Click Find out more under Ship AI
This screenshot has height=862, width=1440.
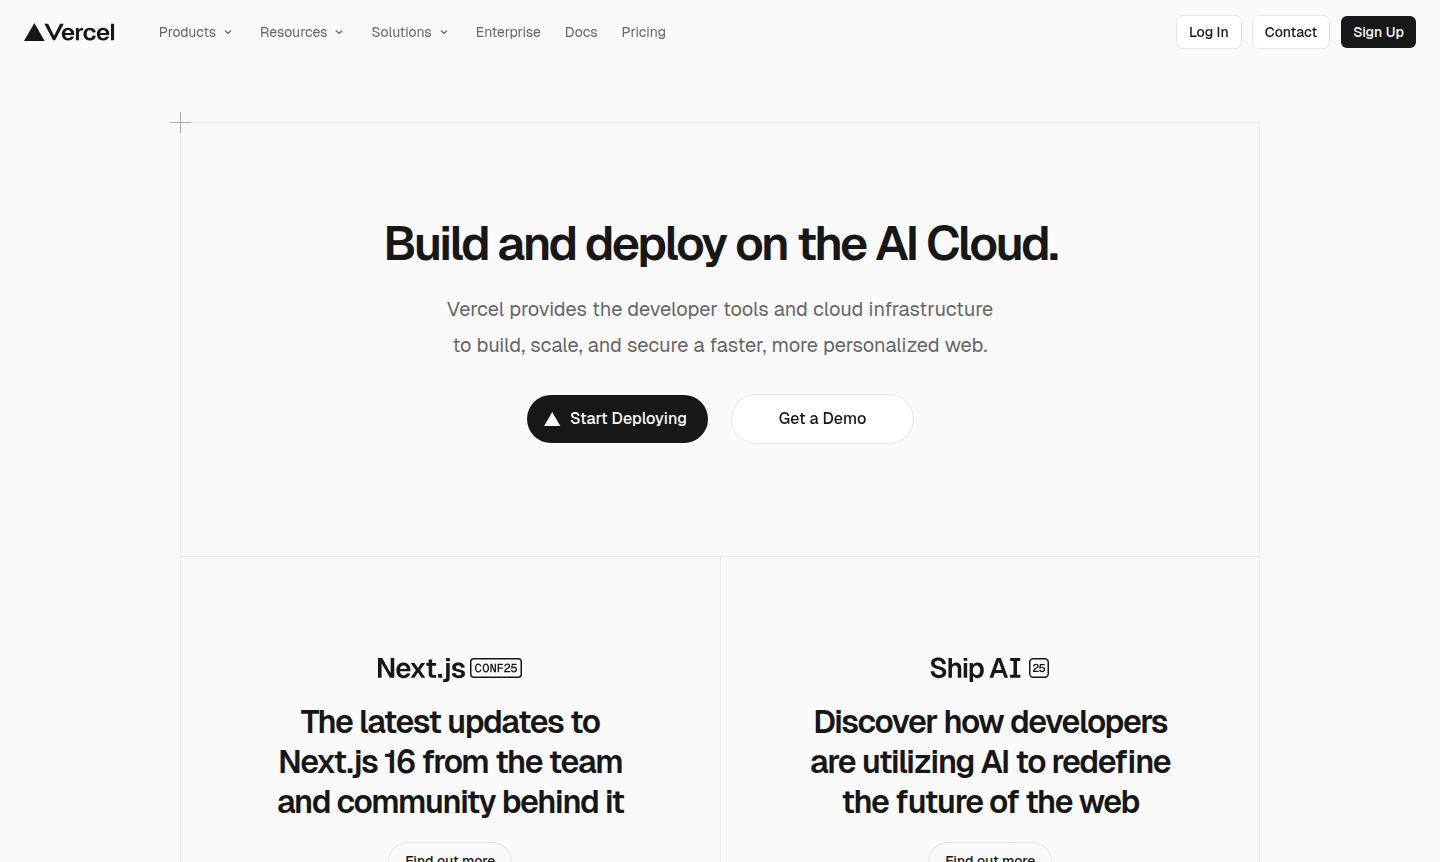click(x=990, y=857)
